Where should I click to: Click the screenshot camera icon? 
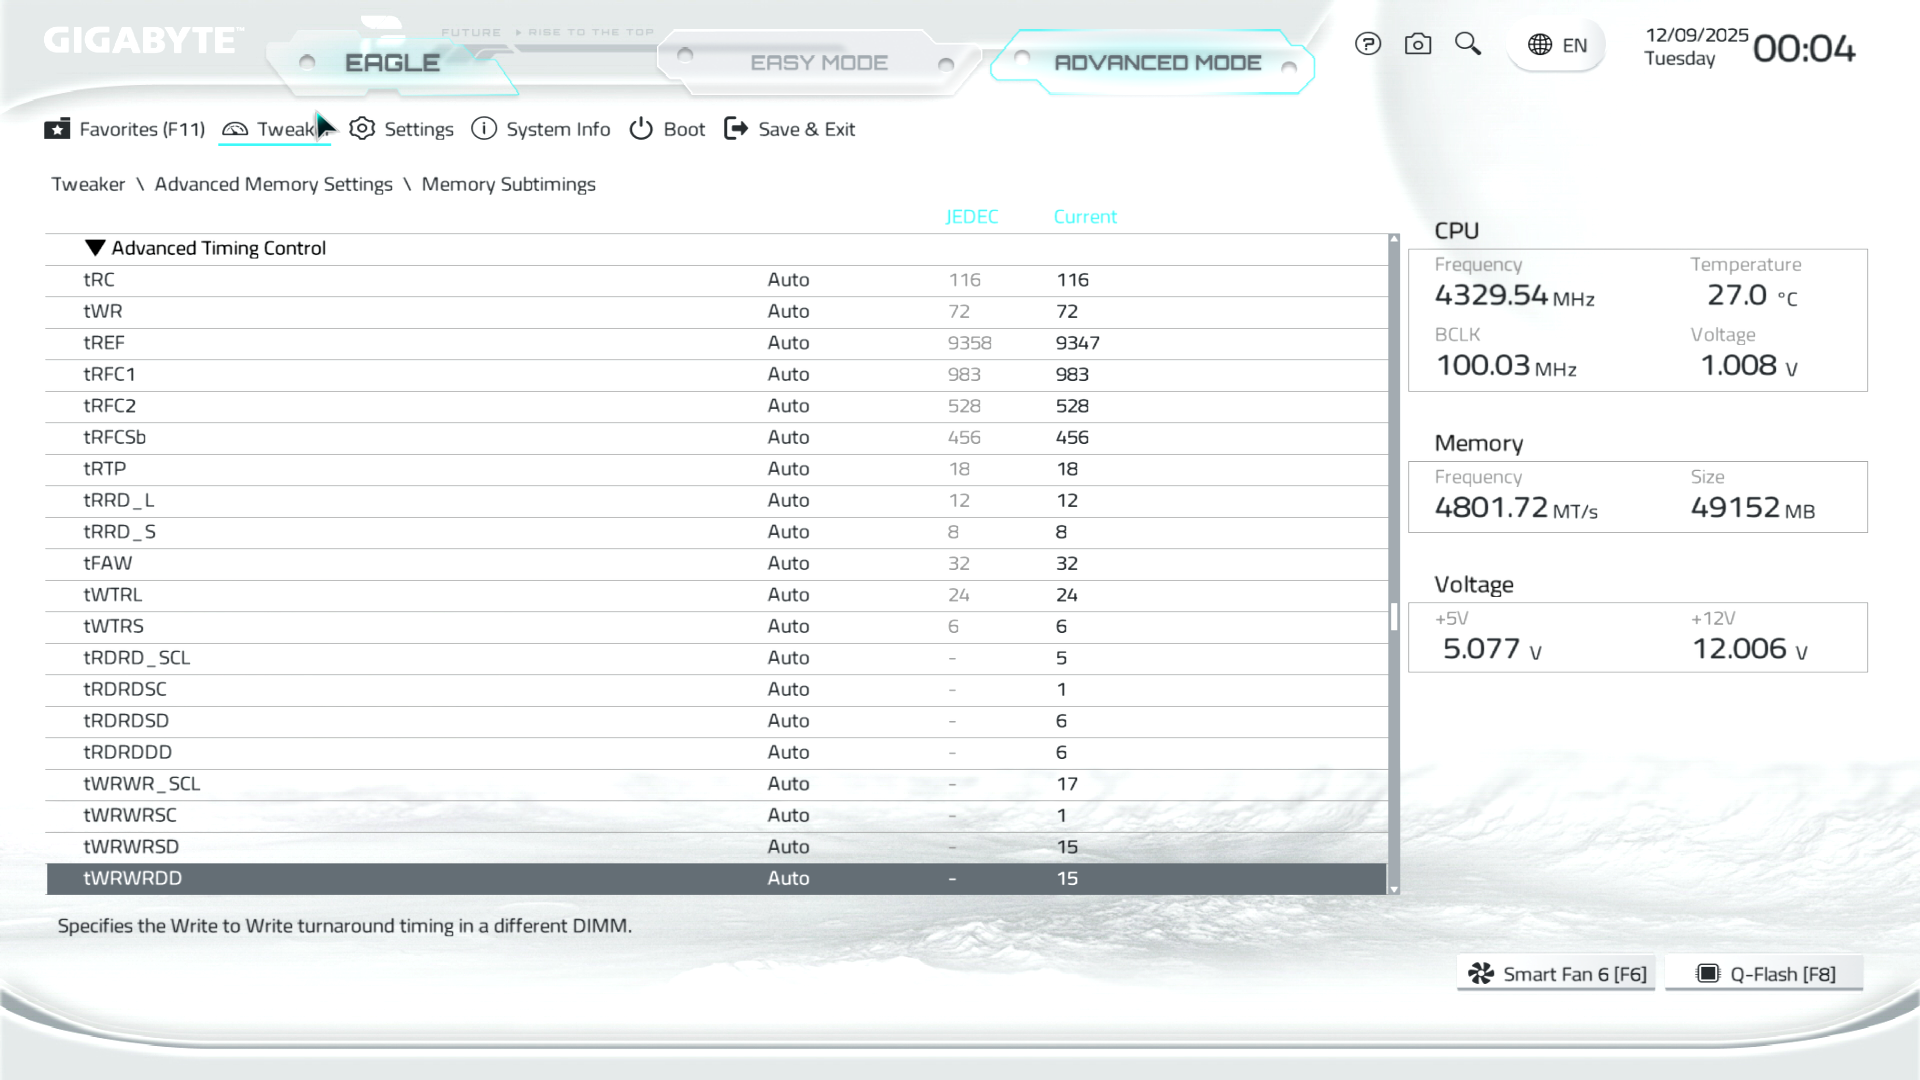(x=1417, y=44)
